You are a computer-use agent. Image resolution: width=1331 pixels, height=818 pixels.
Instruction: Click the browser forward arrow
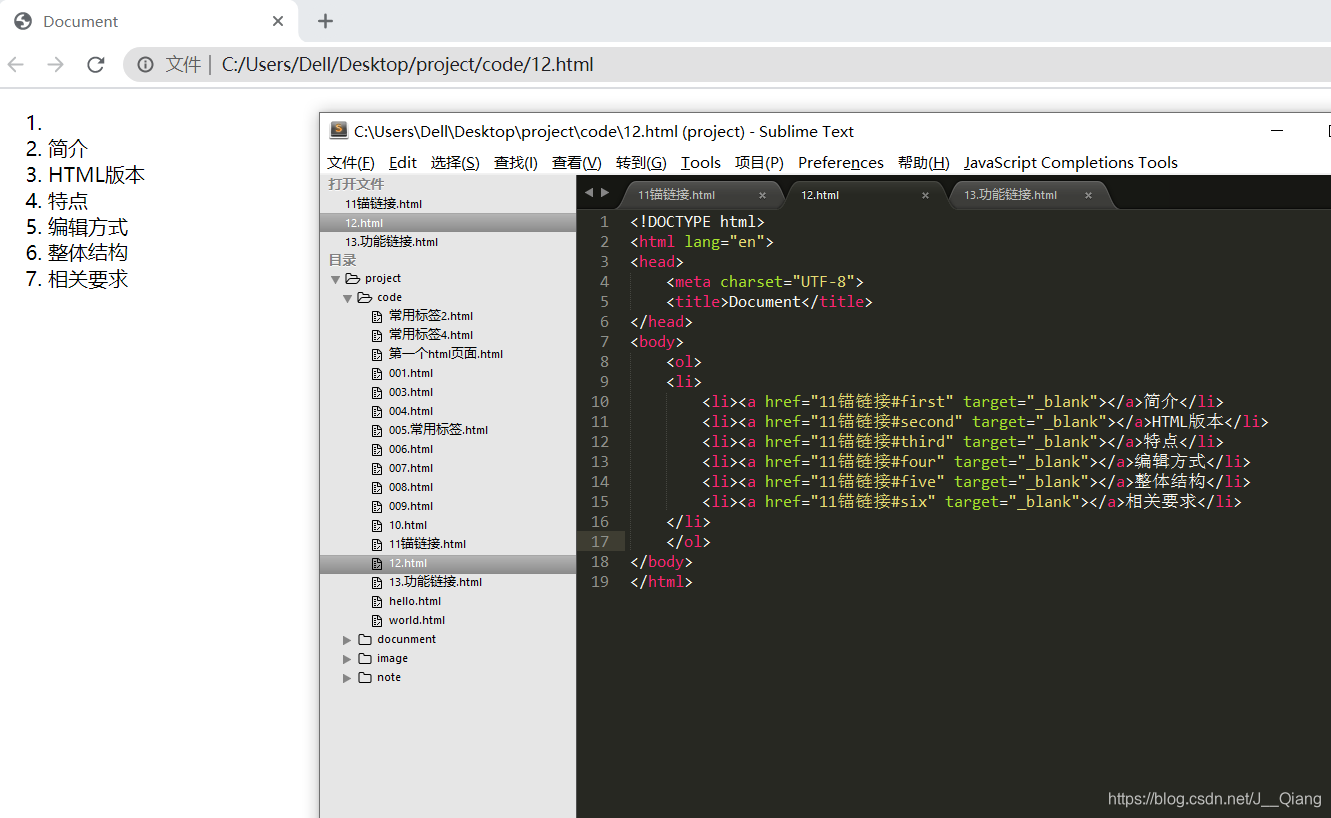click(x=56, y=65)
